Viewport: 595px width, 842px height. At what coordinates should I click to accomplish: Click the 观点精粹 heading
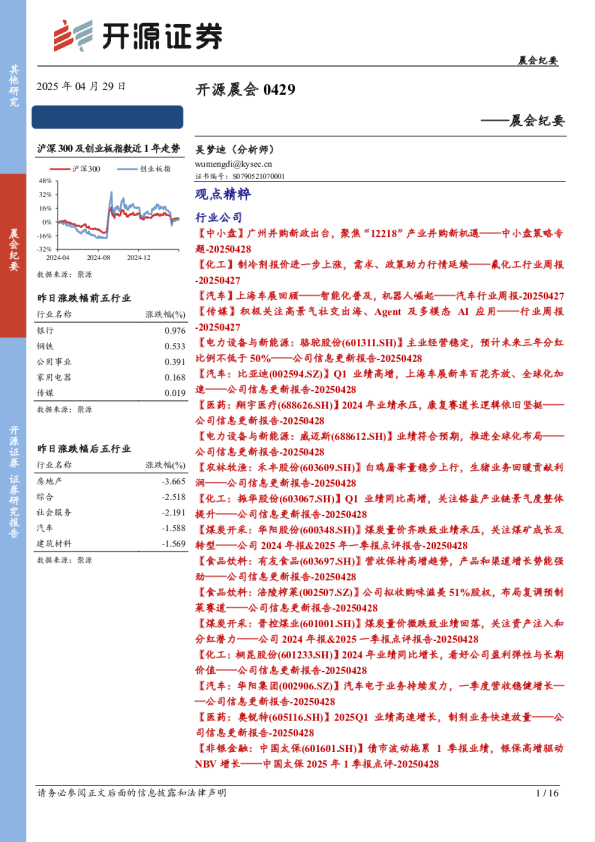(223, 194)
